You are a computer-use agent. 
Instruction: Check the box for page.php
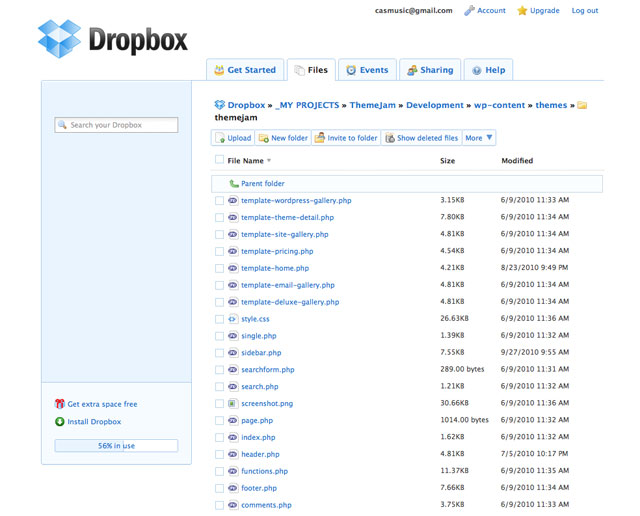pos(220,420)
